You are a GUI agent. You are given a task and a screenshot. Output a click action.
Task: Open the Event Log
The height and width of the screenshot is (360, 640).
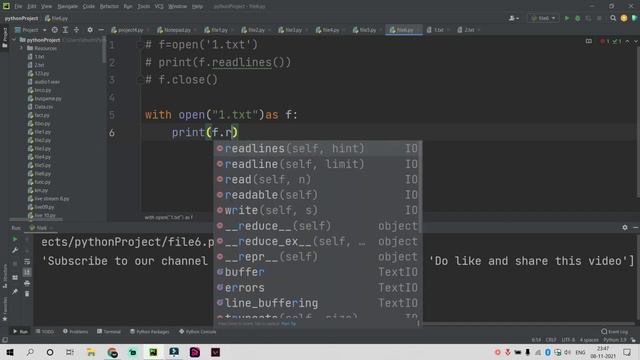tap(615, 331)
